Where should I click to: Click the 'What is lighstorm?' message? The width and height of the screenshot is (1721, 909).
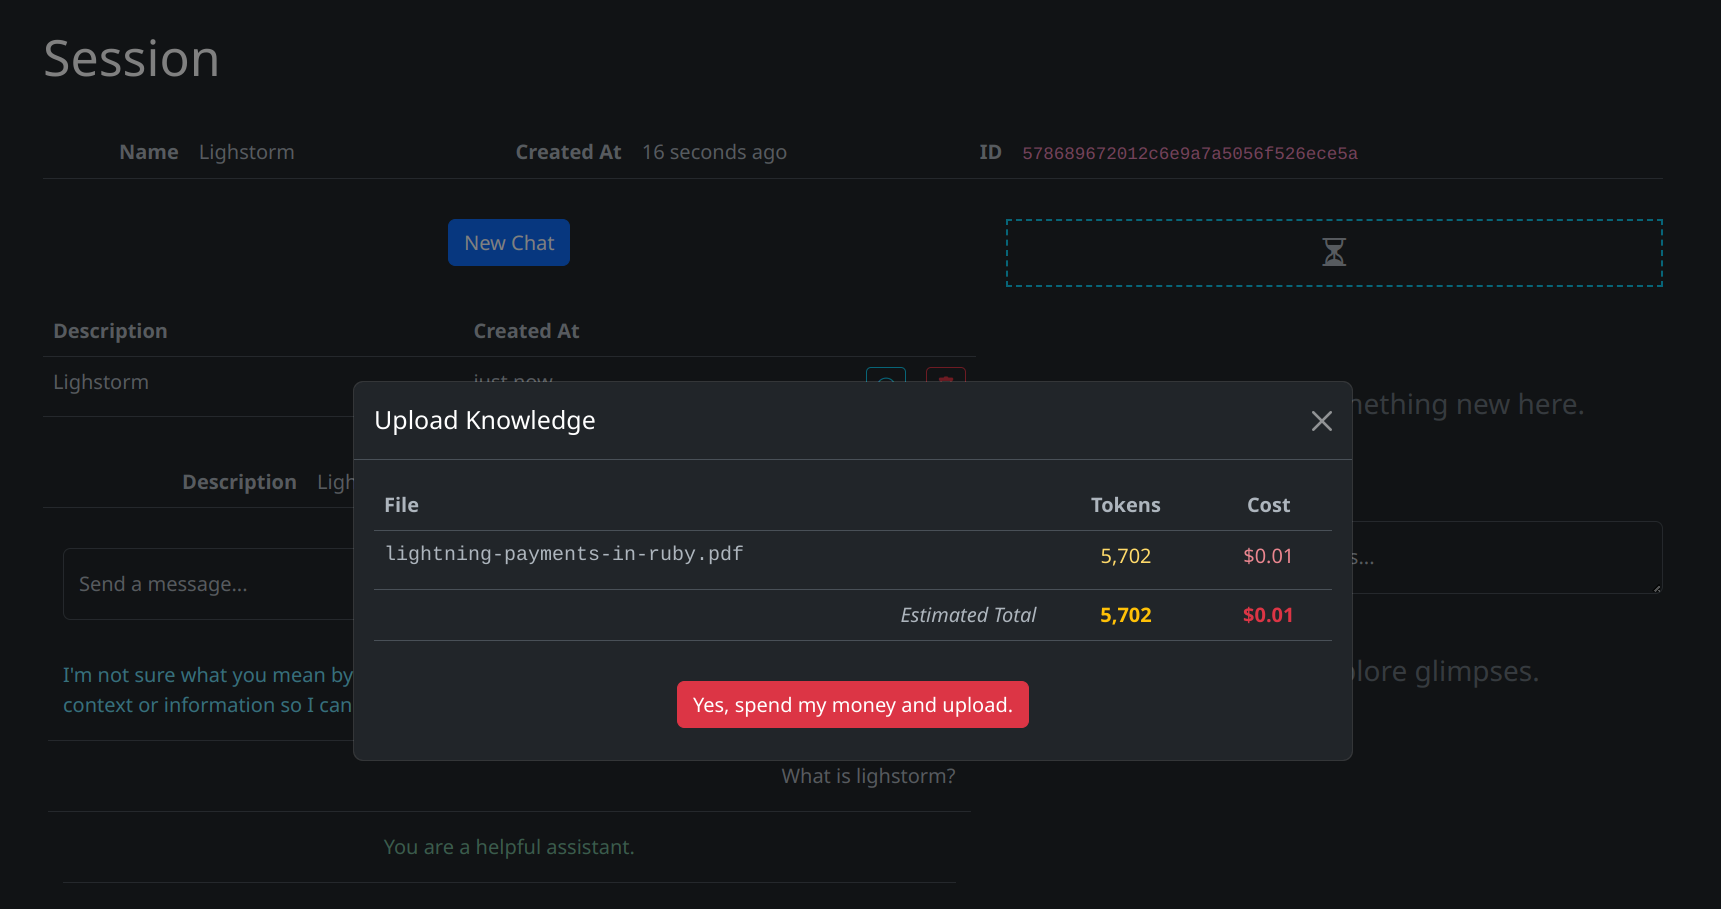pos(867,776)
